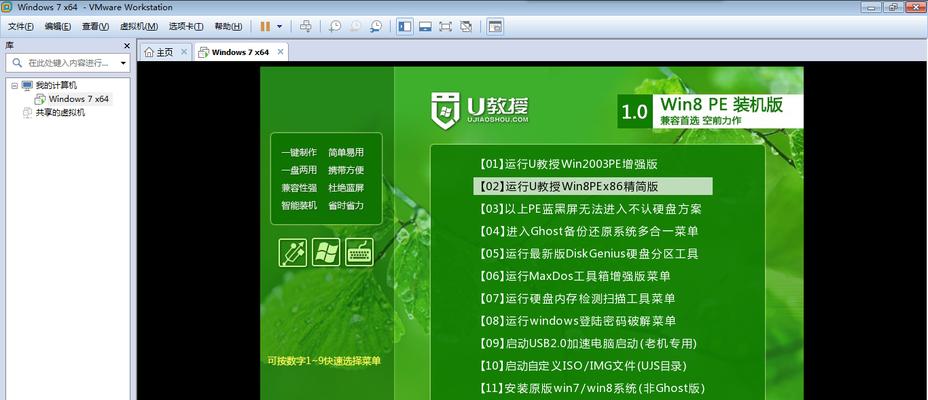Image resolution: width=928 pixels, height=400 pixels.
Task: Select Windows 7 x64 in library tree
Action: [x=79, y=99]
